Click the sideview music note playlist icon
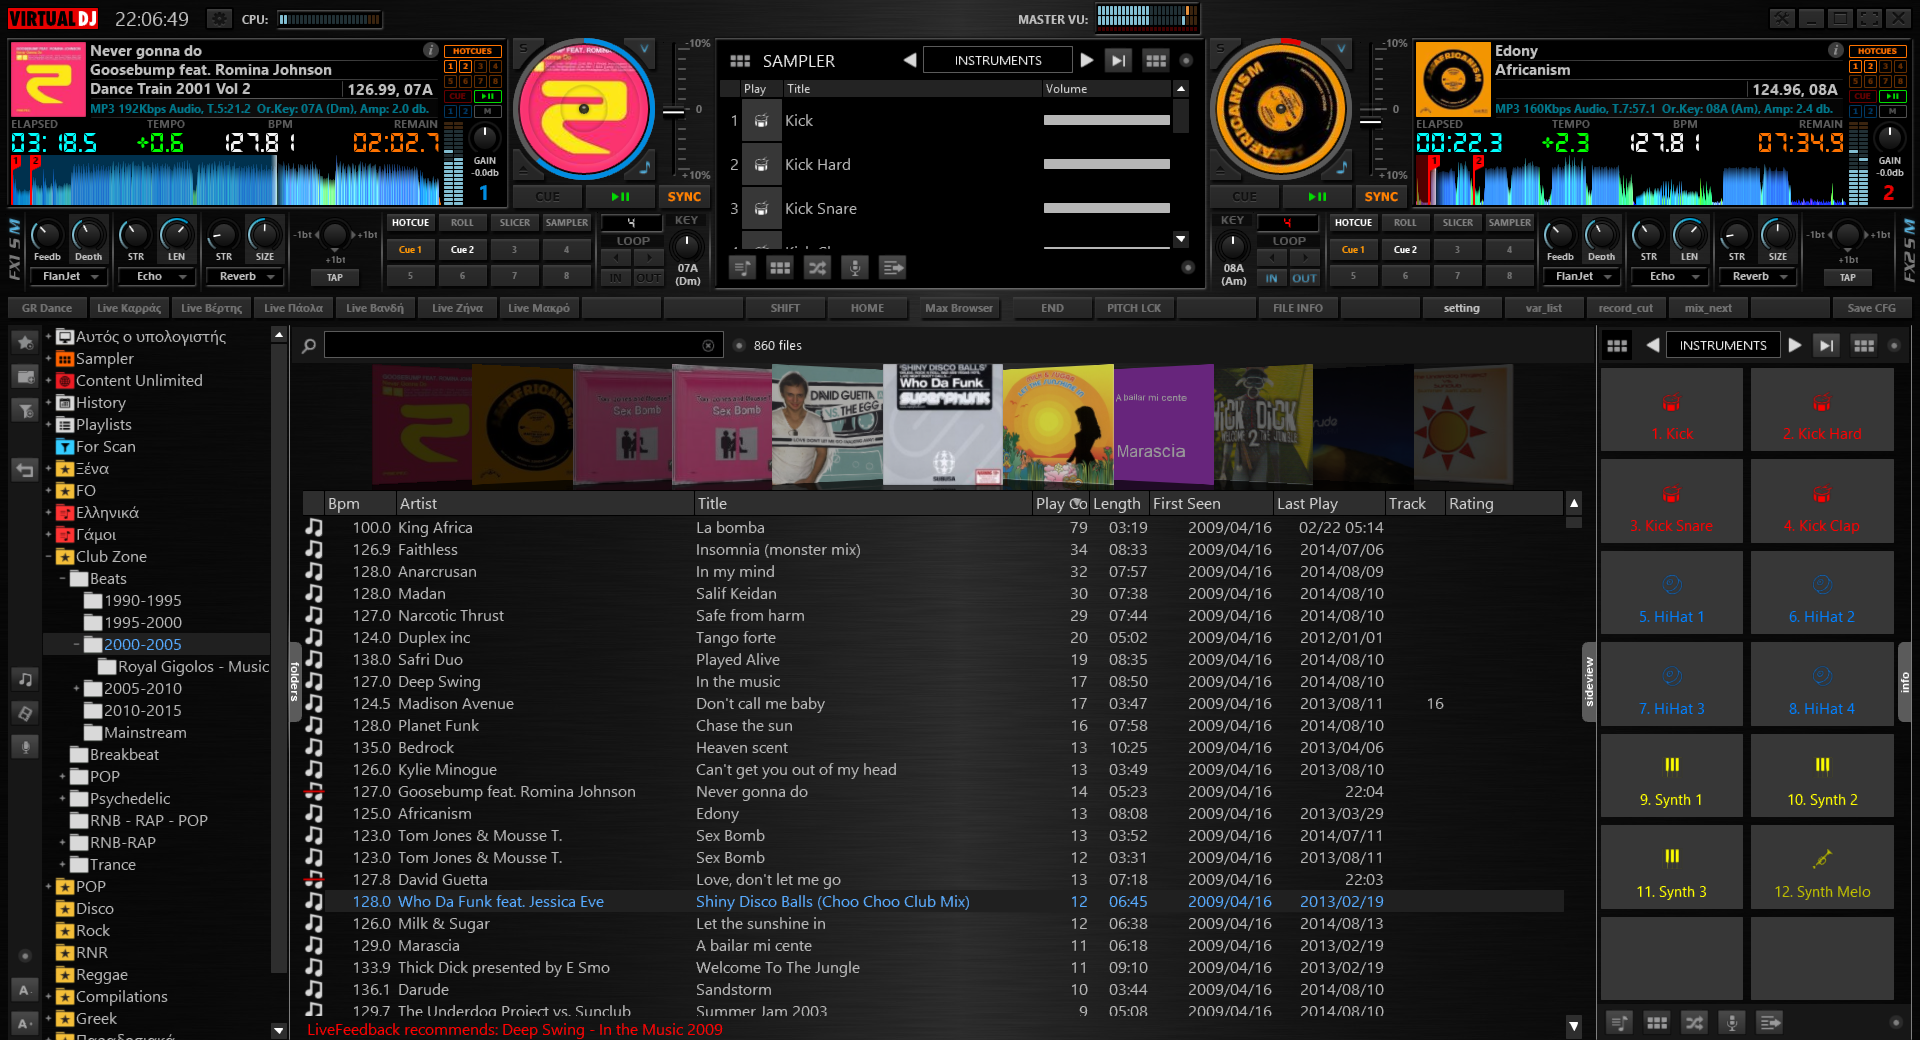 pyautogui.click(x=25, y=679)
